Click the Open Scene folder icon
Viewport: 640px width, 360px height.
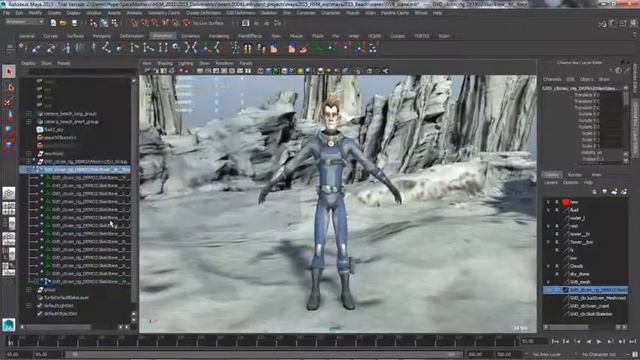pyautogui.click(x=63, y=23)
